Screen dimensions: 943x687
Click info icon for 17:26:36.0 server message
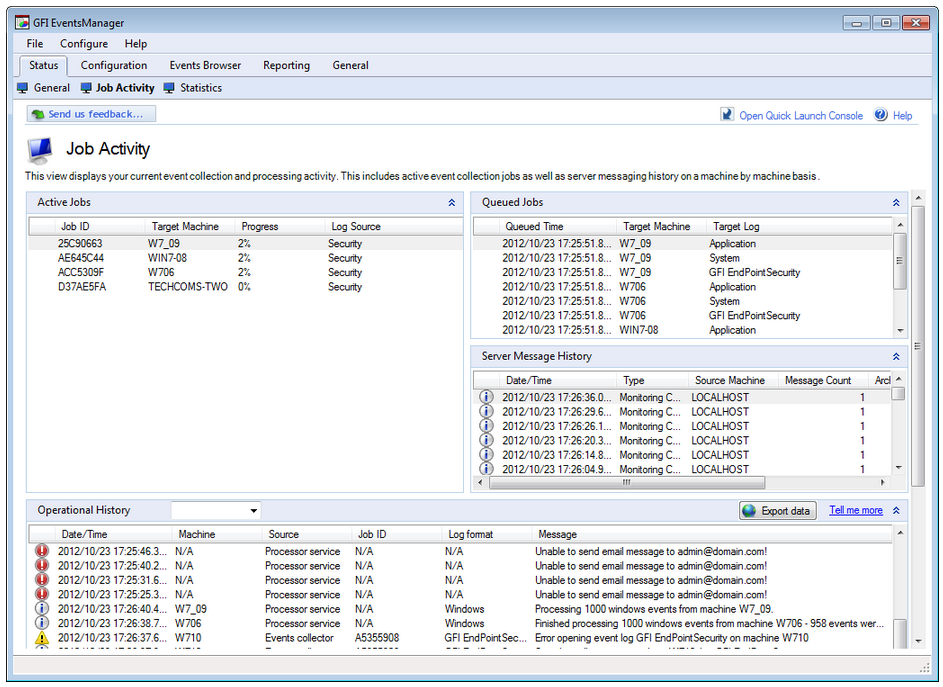click(x=486, y=397)
